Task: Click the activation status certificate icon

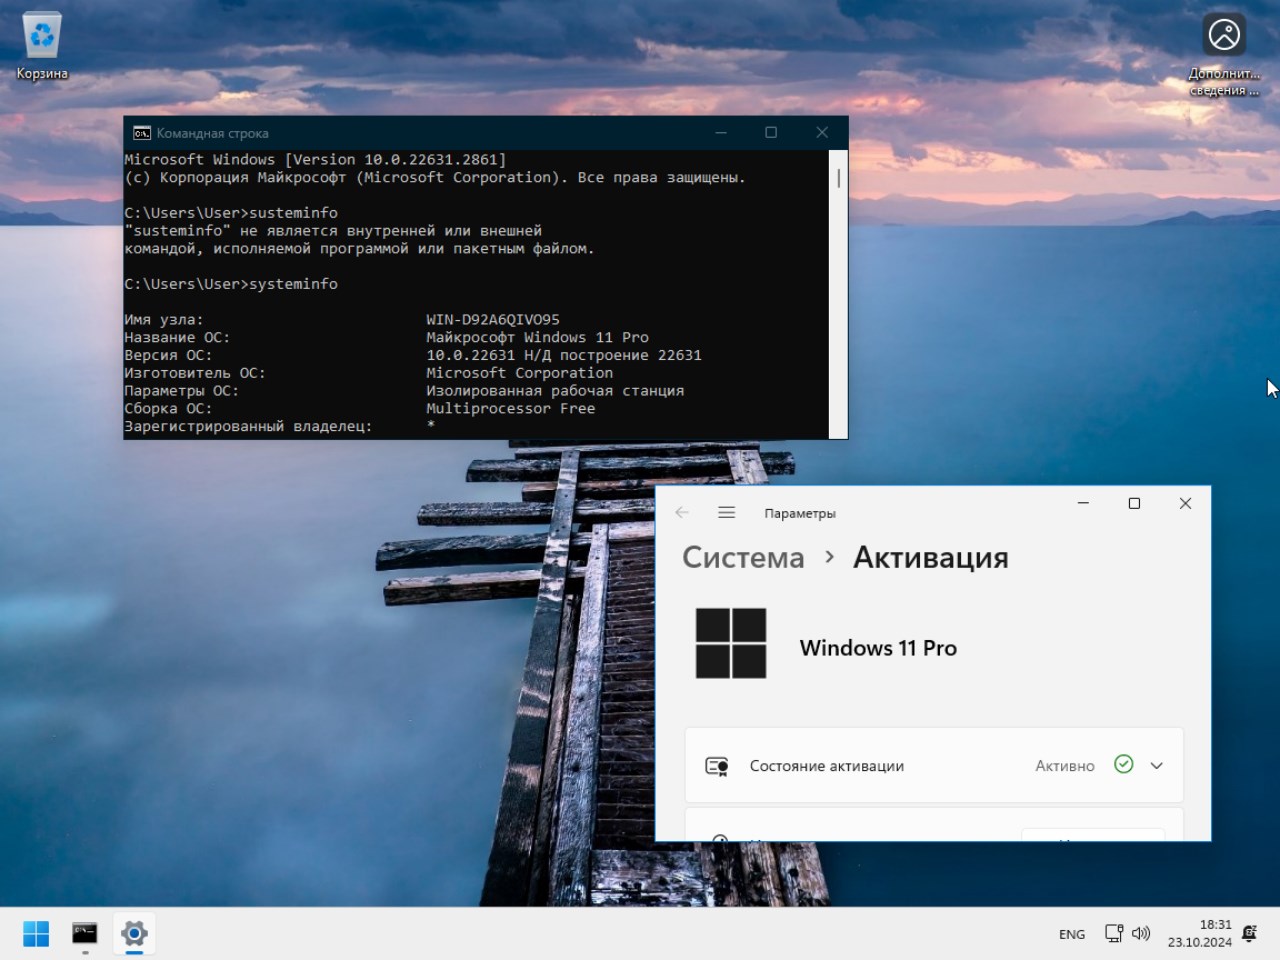Action: coord(717,766)
